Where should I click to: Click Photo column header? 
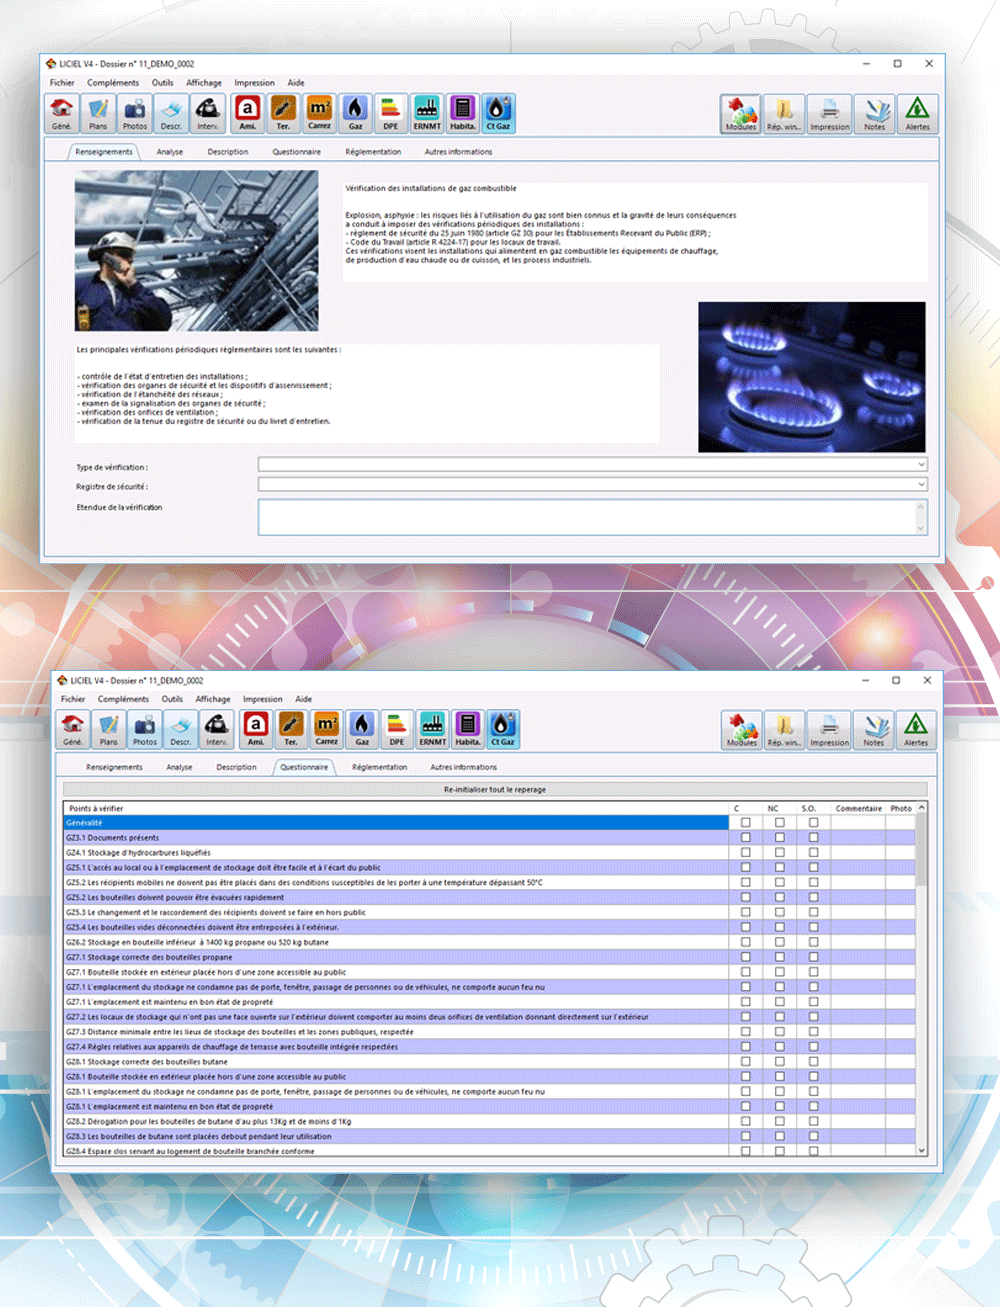coord(901,808)
